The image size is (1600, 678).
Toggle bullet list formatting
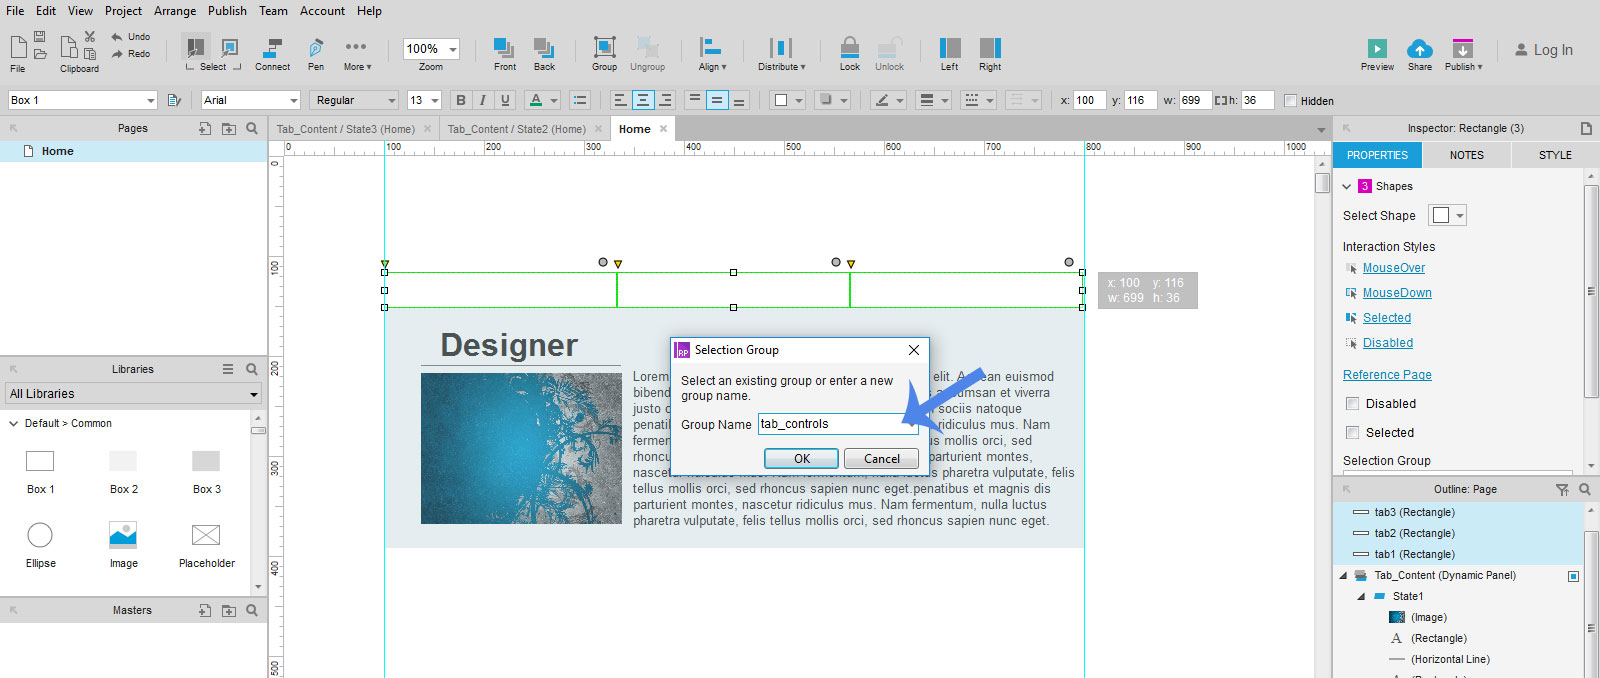[x=580, y=100]
